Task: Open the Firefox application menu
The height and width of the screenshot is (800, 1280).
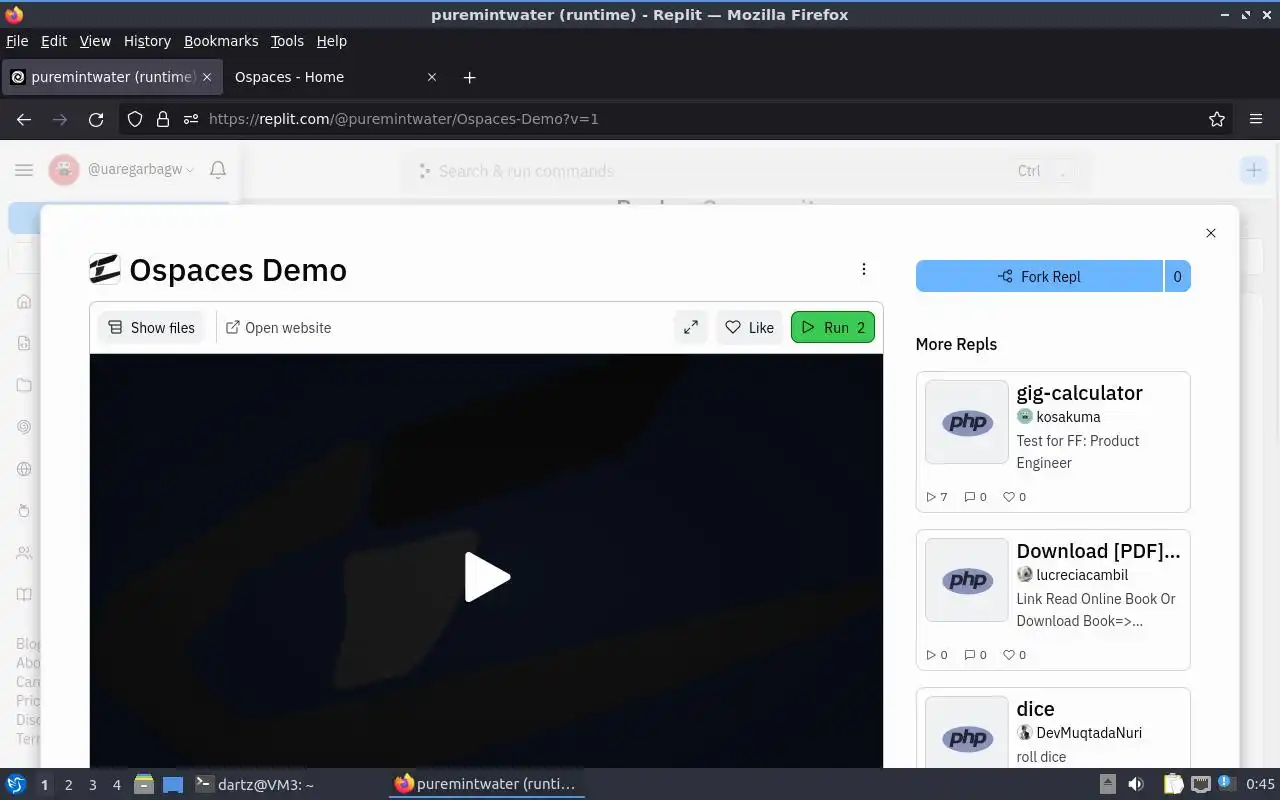Action: click(1256, 119)
